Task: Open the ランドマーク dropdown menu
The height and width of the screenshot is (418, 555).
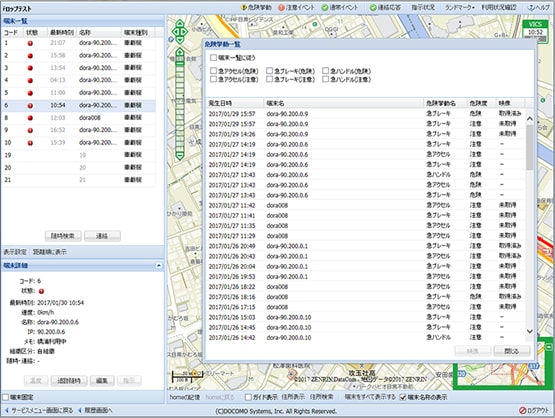Action: click(460, 7)
